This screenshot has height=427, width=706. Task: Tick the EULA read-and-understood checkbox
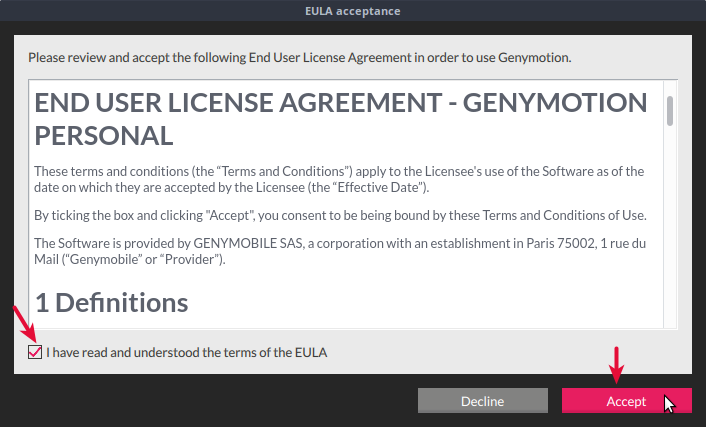(35, 352)
